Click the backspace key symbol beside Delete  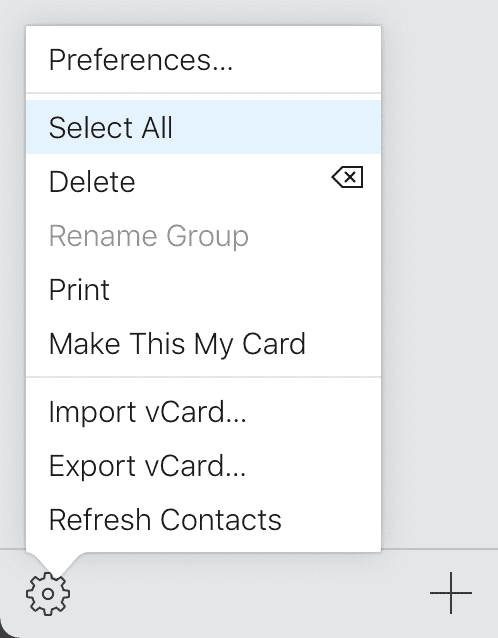pos(347,177)
